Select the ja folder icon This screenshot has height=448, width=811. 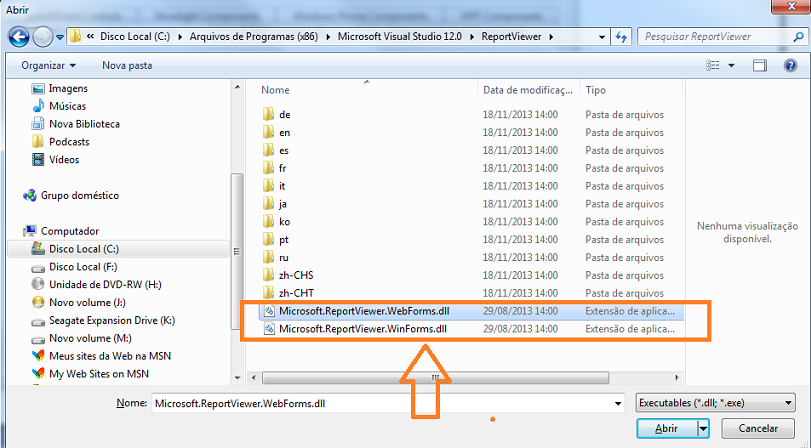pyautogui.click(x=268, y=204)
